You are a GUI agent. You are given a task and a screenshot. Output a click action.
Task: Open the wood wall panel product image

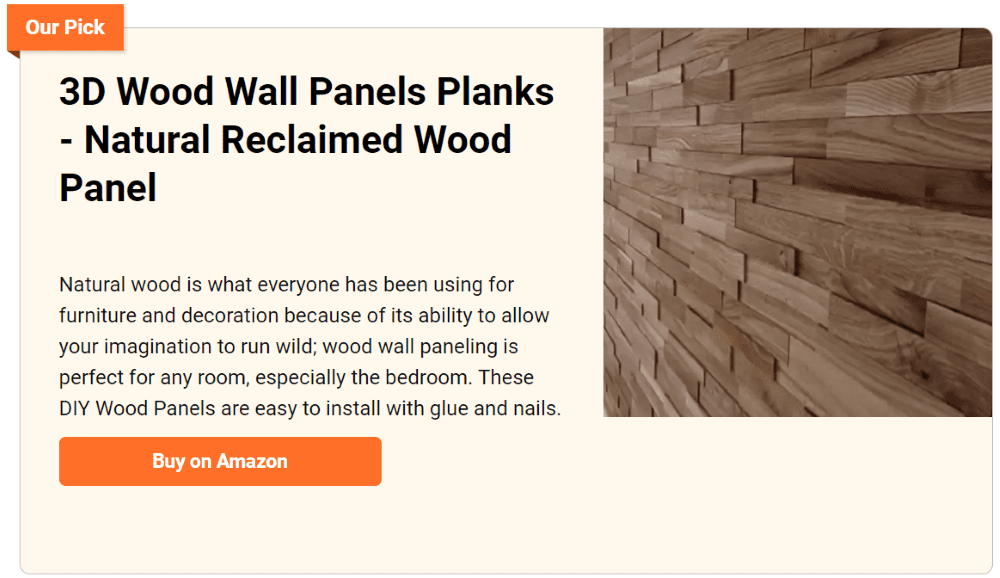(797, 222)
